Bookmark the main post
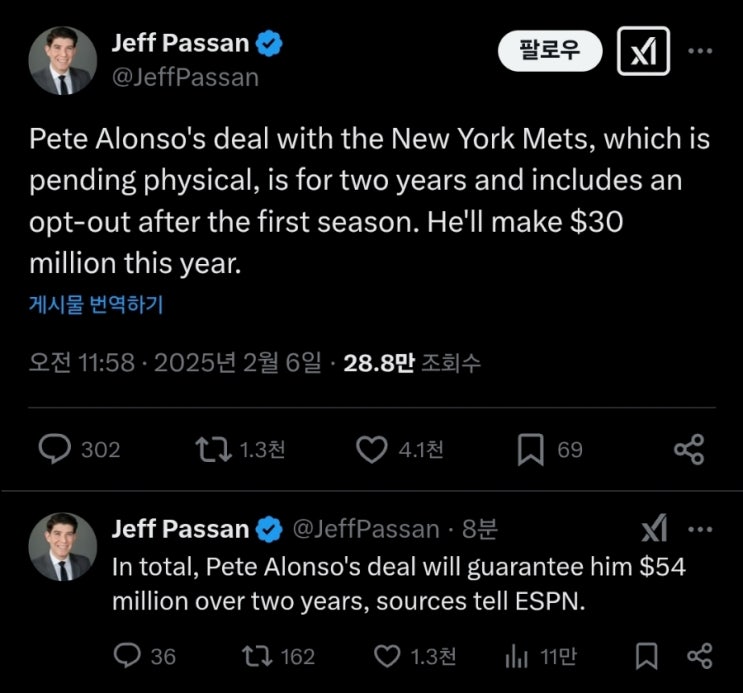 click(530, 450)
